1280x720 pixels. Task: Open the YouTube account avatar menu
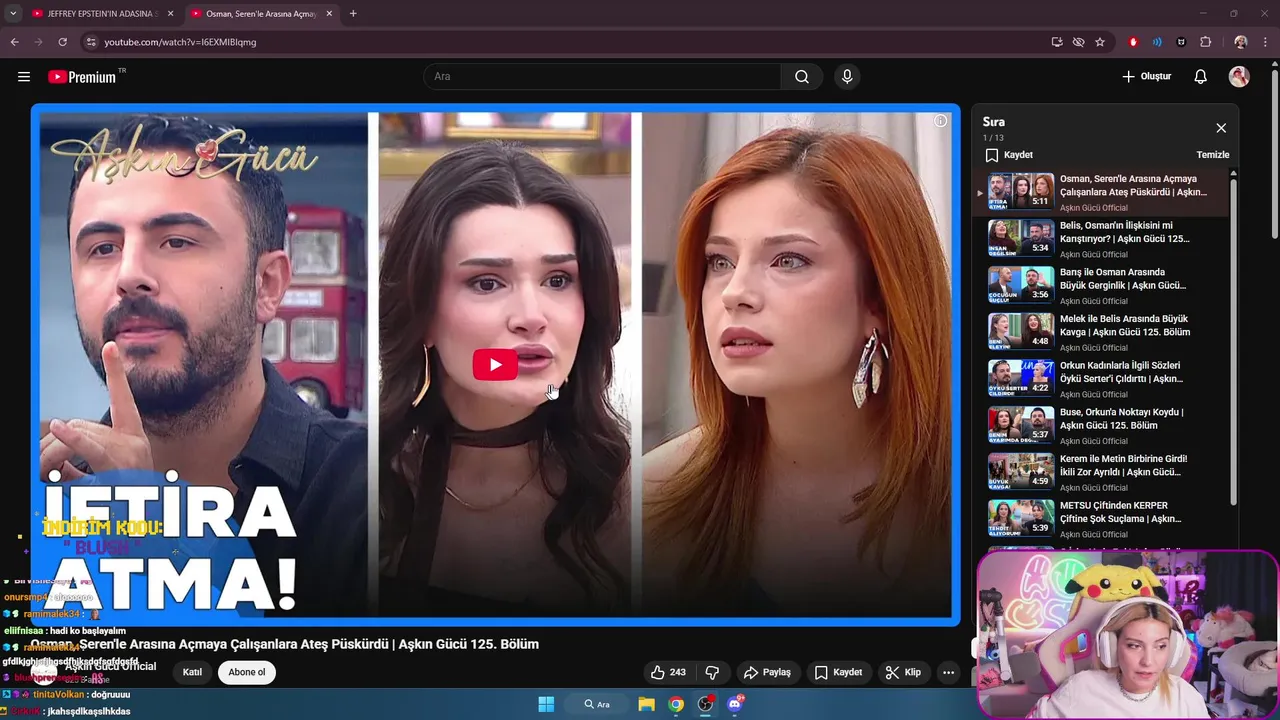click(x=1239, y=77)
